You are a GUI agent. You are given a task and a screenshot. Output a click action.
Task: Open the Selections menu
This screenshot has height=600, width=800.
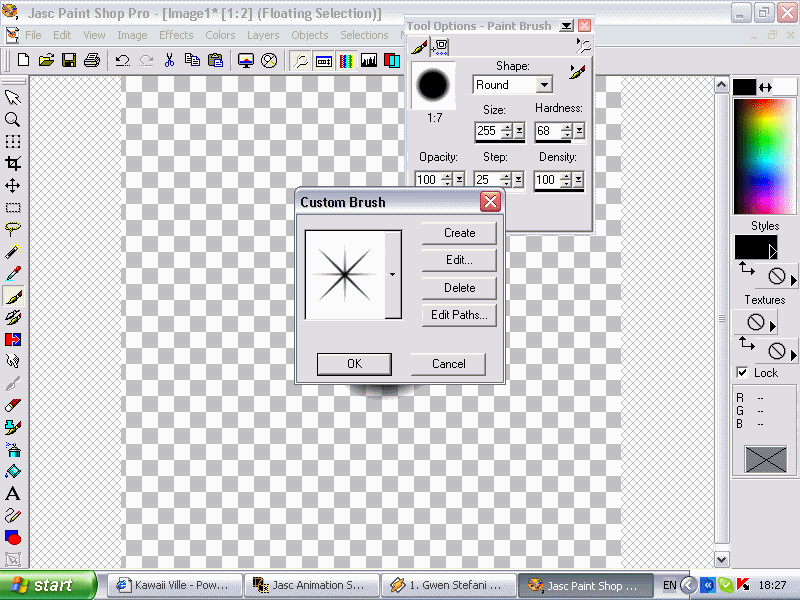click(364, 35)
